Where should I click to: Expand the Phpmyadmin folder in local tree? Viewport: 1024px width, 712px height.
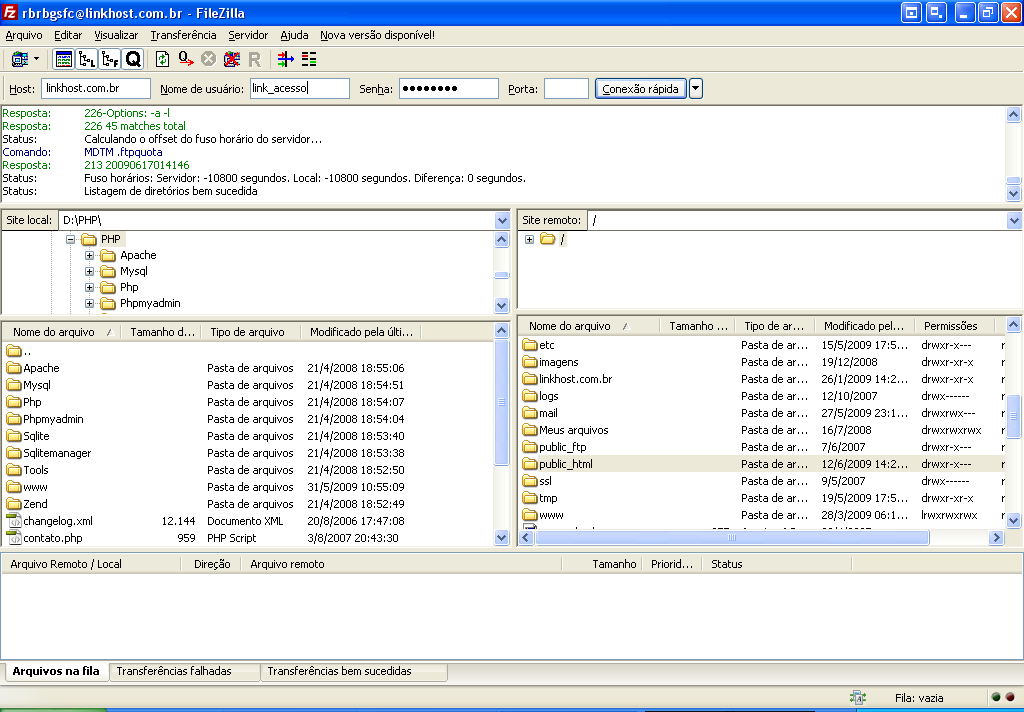coord(89,304)
